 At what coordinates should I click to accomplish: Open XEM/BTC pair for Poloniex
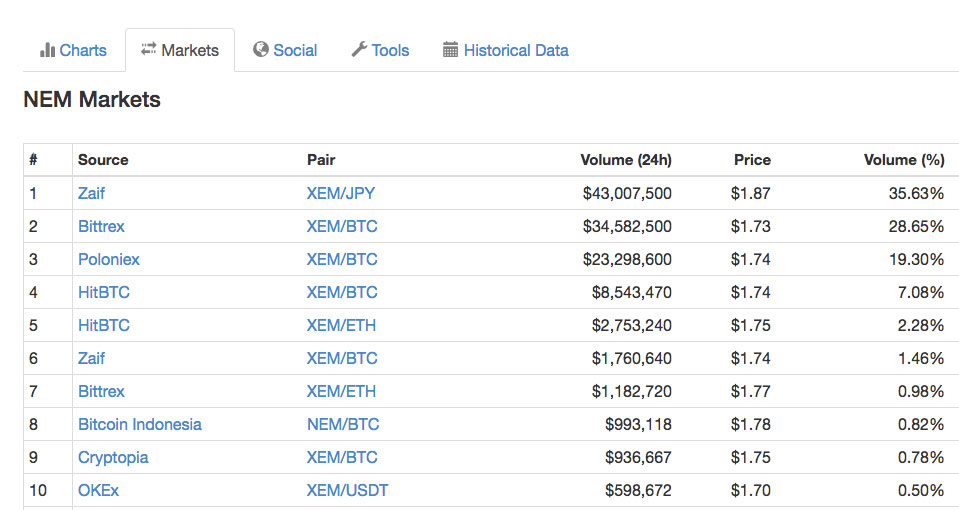(x=342, y=259)
